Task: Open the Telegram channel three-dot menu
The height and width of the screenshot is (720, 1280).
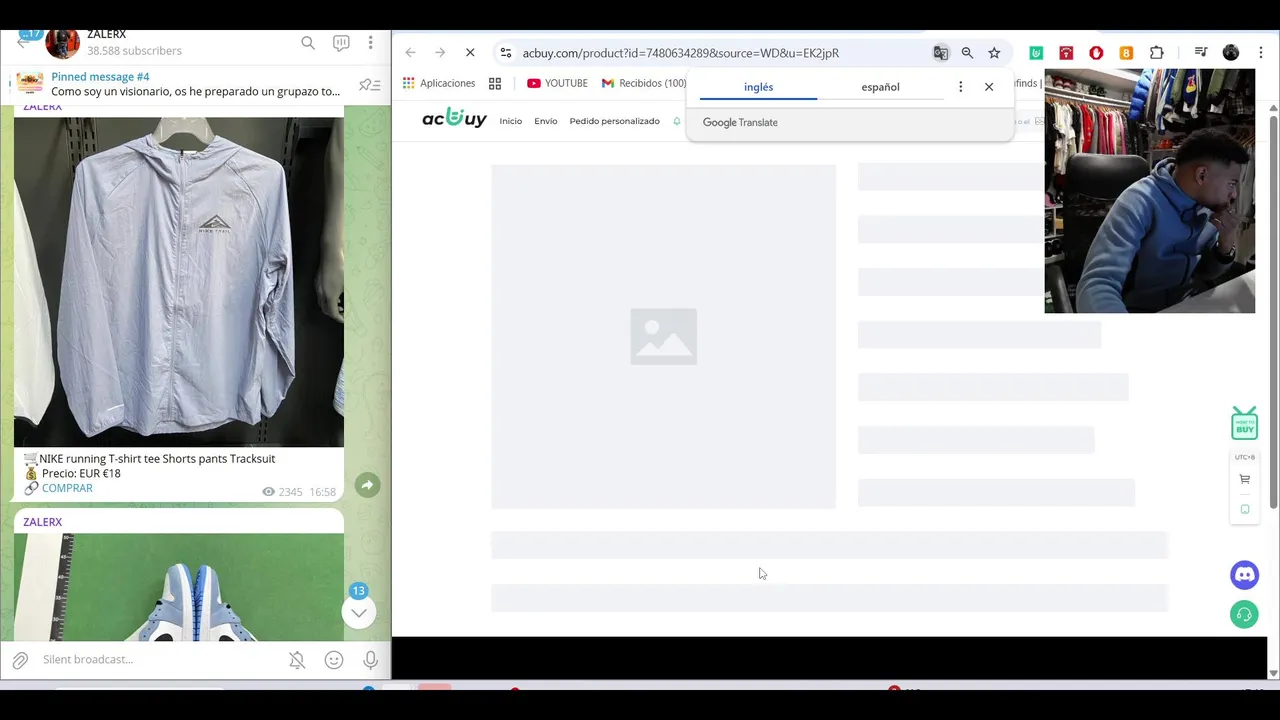Action: 370,43
